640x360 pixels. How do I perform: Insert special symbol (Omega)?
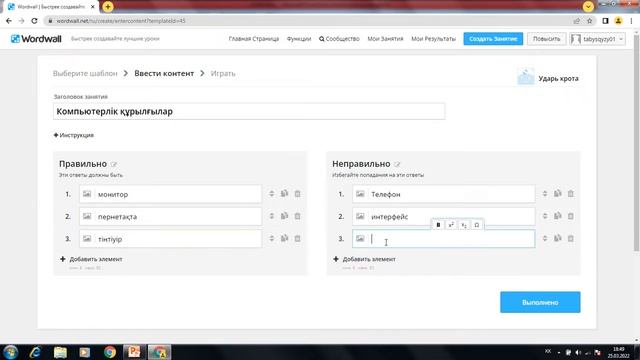click(476, 225)
